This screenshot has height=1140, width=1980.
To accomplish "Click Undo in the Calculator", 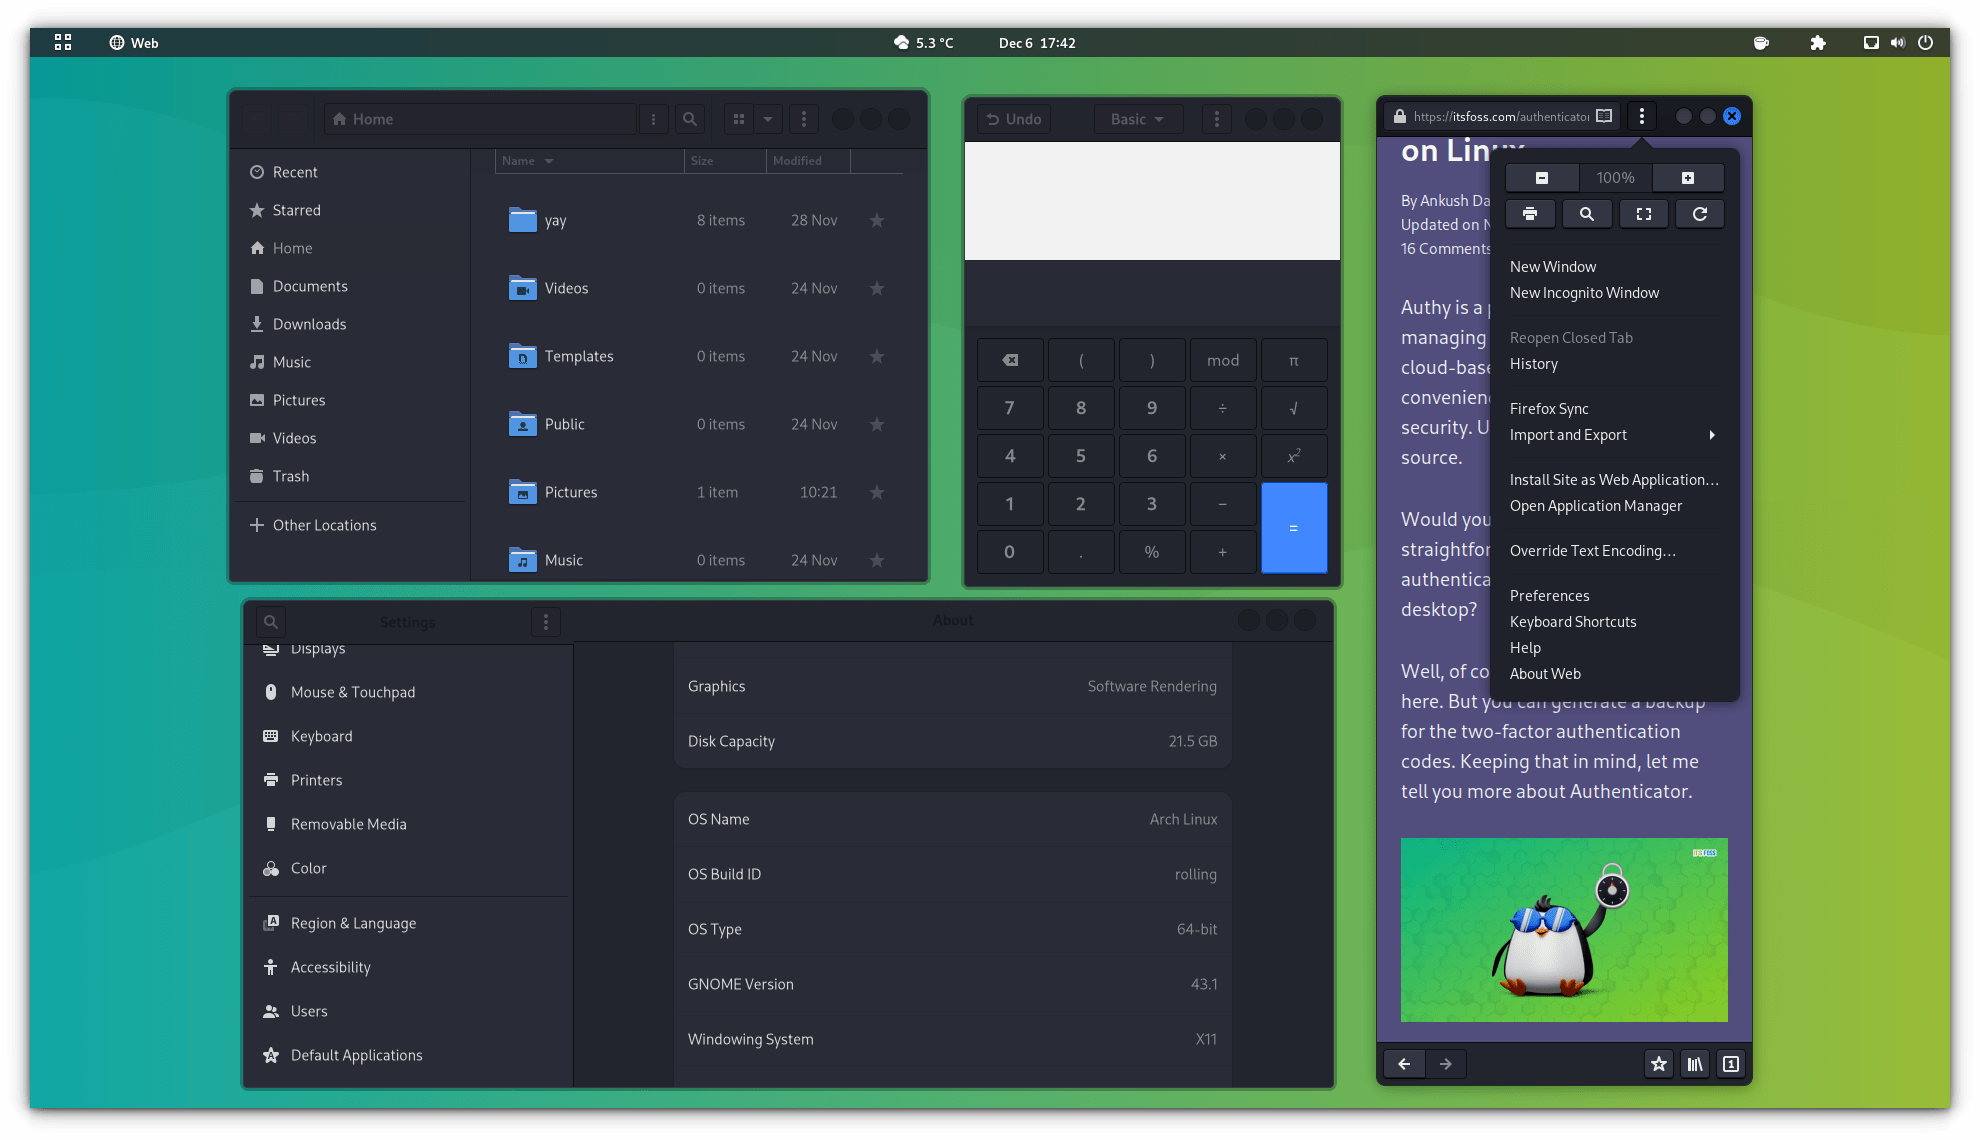I will (1013, 119).
